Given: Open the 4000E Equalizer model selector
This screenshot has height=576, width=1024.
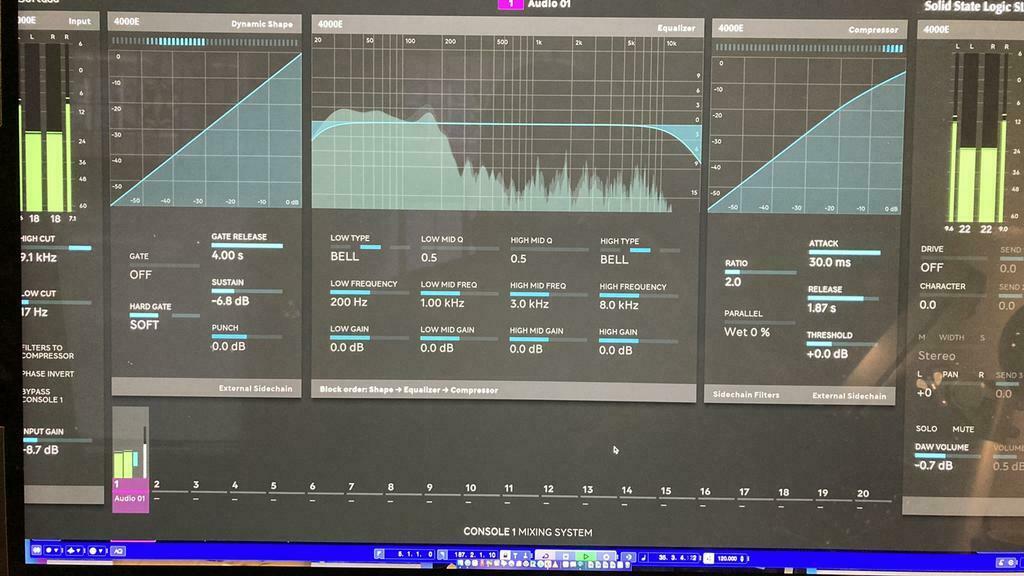Looking at the screenshot, I should point(330,24).
